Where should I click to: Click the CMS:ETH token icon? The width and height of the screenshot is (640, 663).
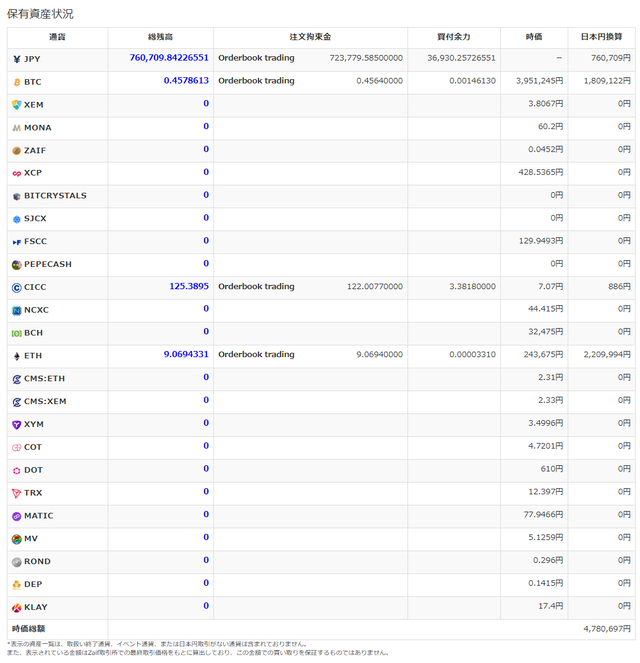coord(16,379)
